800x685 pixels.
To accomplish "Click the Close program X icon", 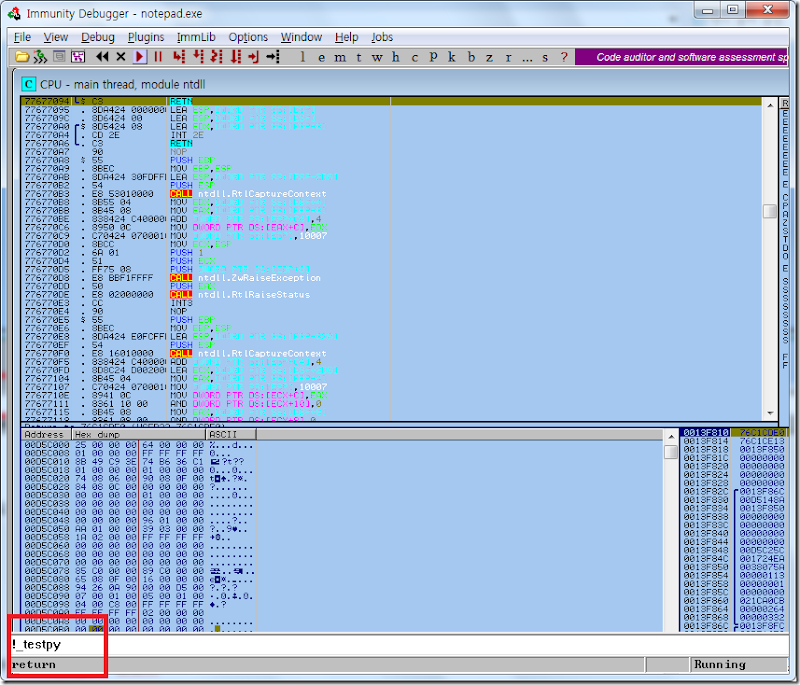I will tap(121, 57).
